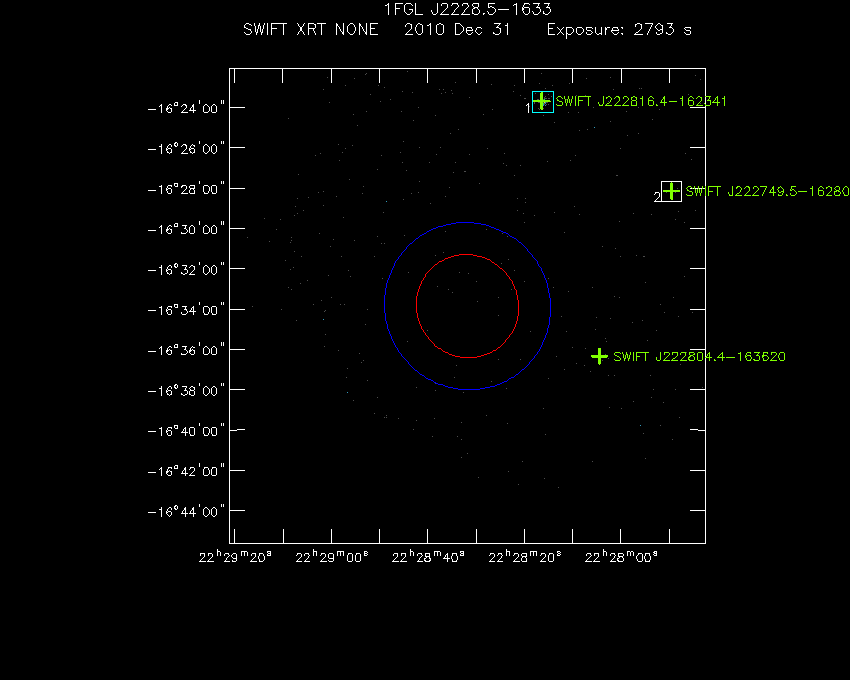This screenshot has height=680, width=850.
Task: Click the source 2 cross marker in the white box
Action: (x=671, y=191)
